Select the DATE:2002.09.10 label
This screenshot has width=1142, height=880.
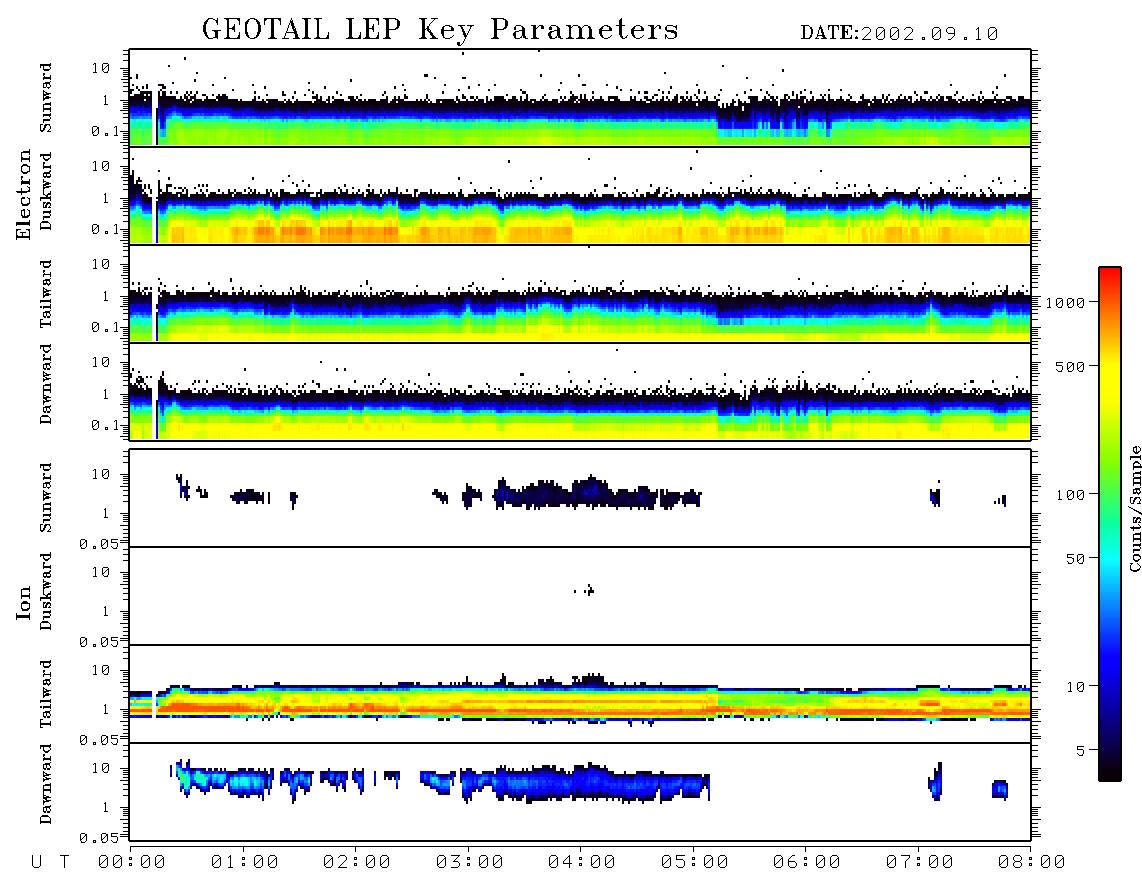pyautogui.click(x=899, y=34)
